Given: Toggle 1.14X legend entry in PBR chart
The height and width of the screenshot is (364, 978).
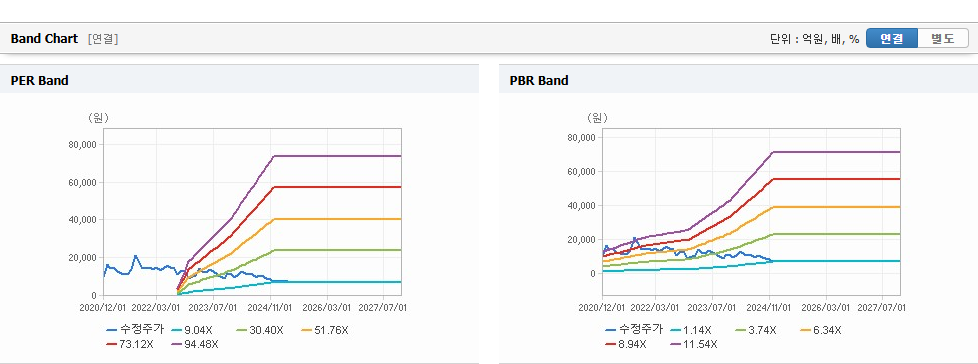Looking at the screenshot, I should point(690,330).
